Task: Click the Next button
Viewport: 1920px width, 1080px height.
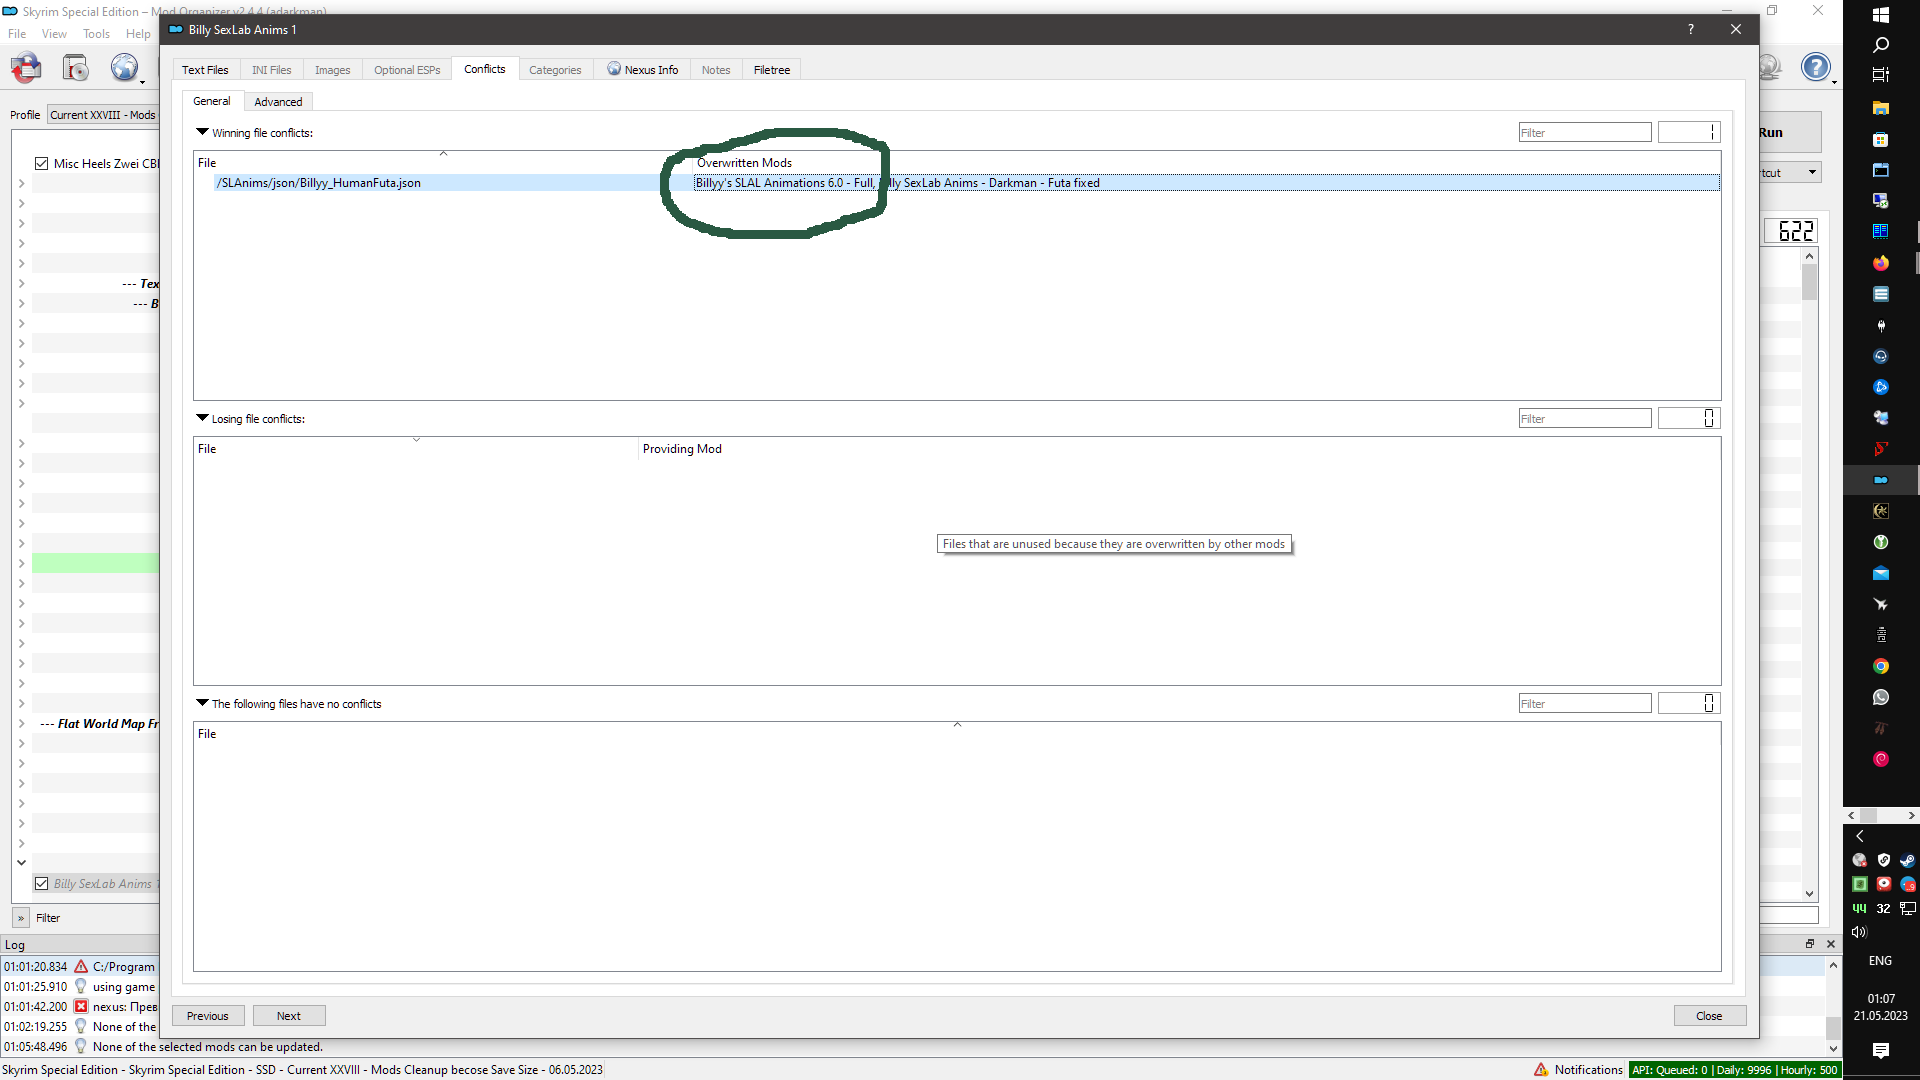Action: pos(289,1016)
